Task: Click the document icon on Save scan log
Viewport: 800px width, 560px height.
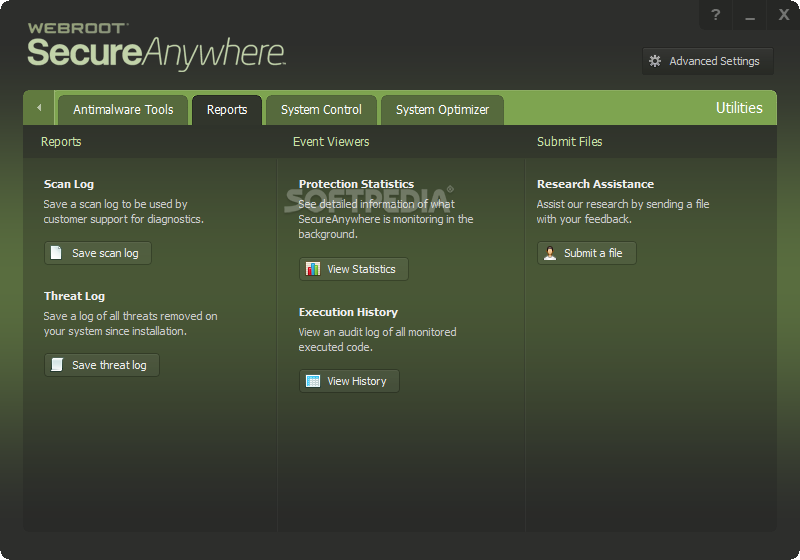Action: tap(56, 253)
